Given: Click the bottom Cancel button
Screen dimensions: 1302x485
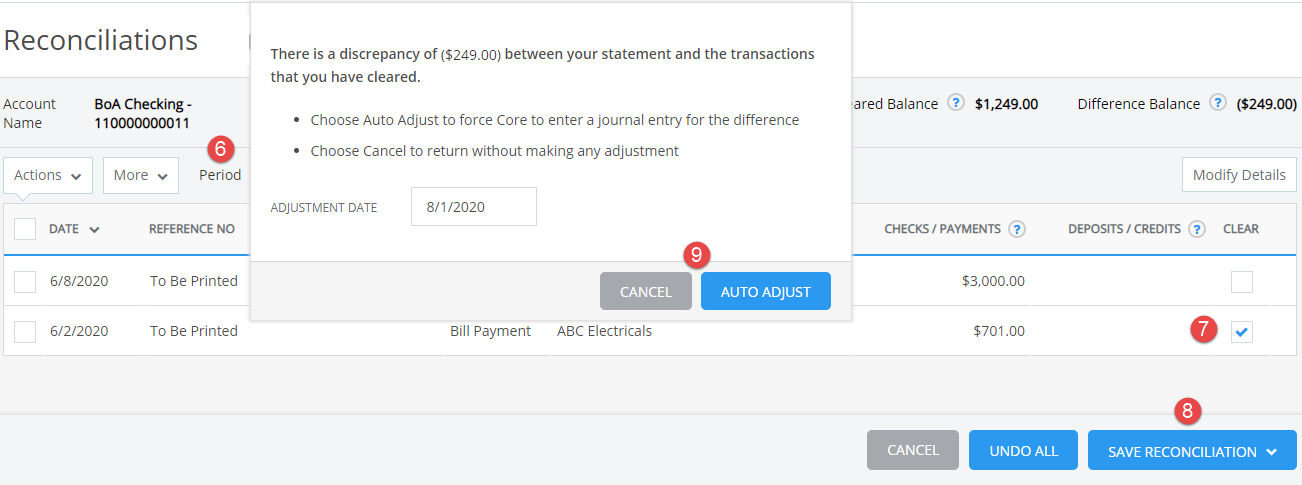Looking at the screenshot, I should click(913, 450).
